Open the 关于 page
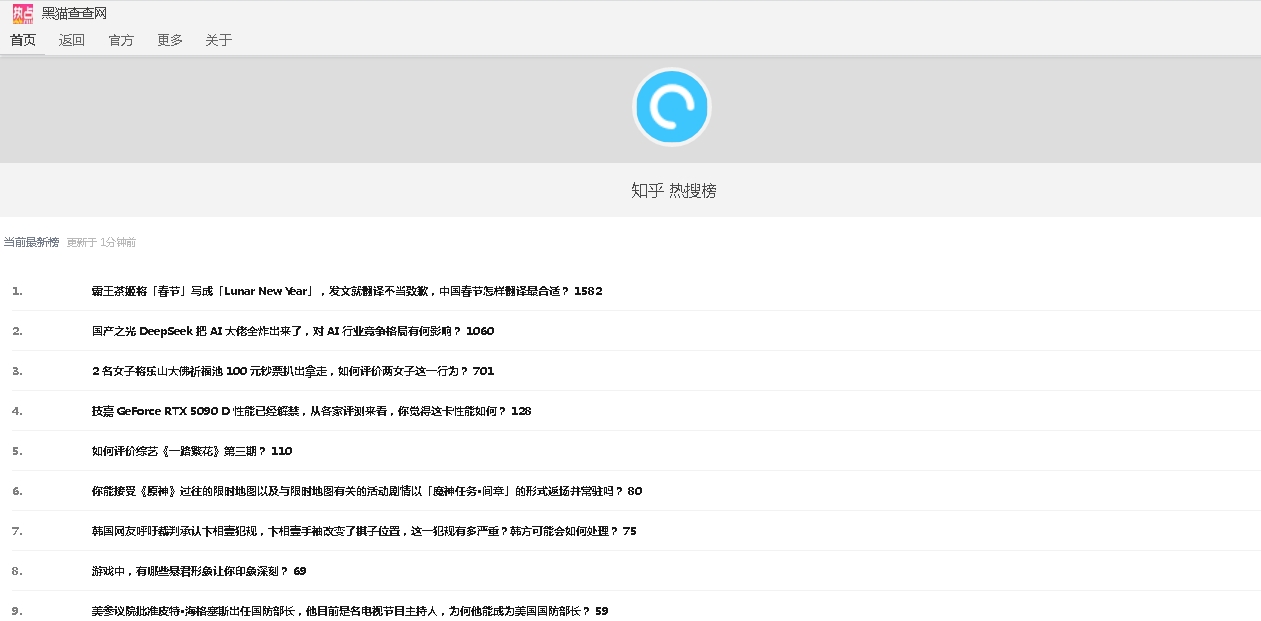 218,40
